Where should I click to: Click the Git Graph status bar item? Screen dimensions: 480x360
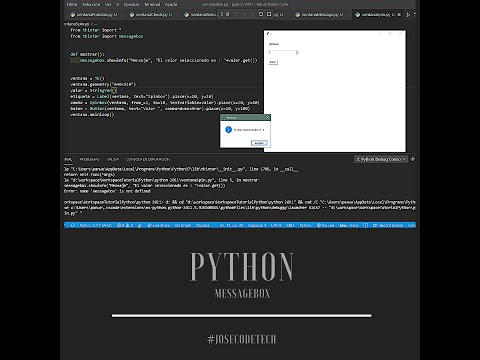point(183,226)
